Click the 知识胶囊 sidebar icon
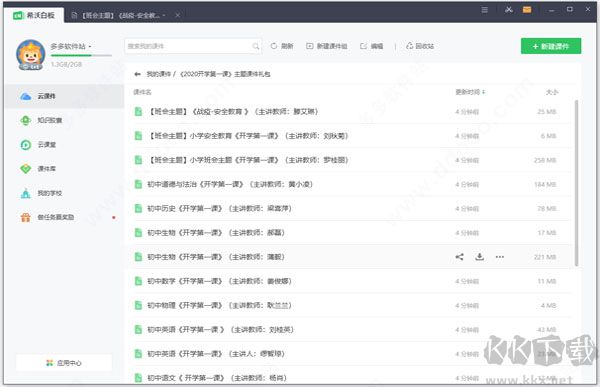The width and height of the screenshot is (600, 387). point(26,121)
